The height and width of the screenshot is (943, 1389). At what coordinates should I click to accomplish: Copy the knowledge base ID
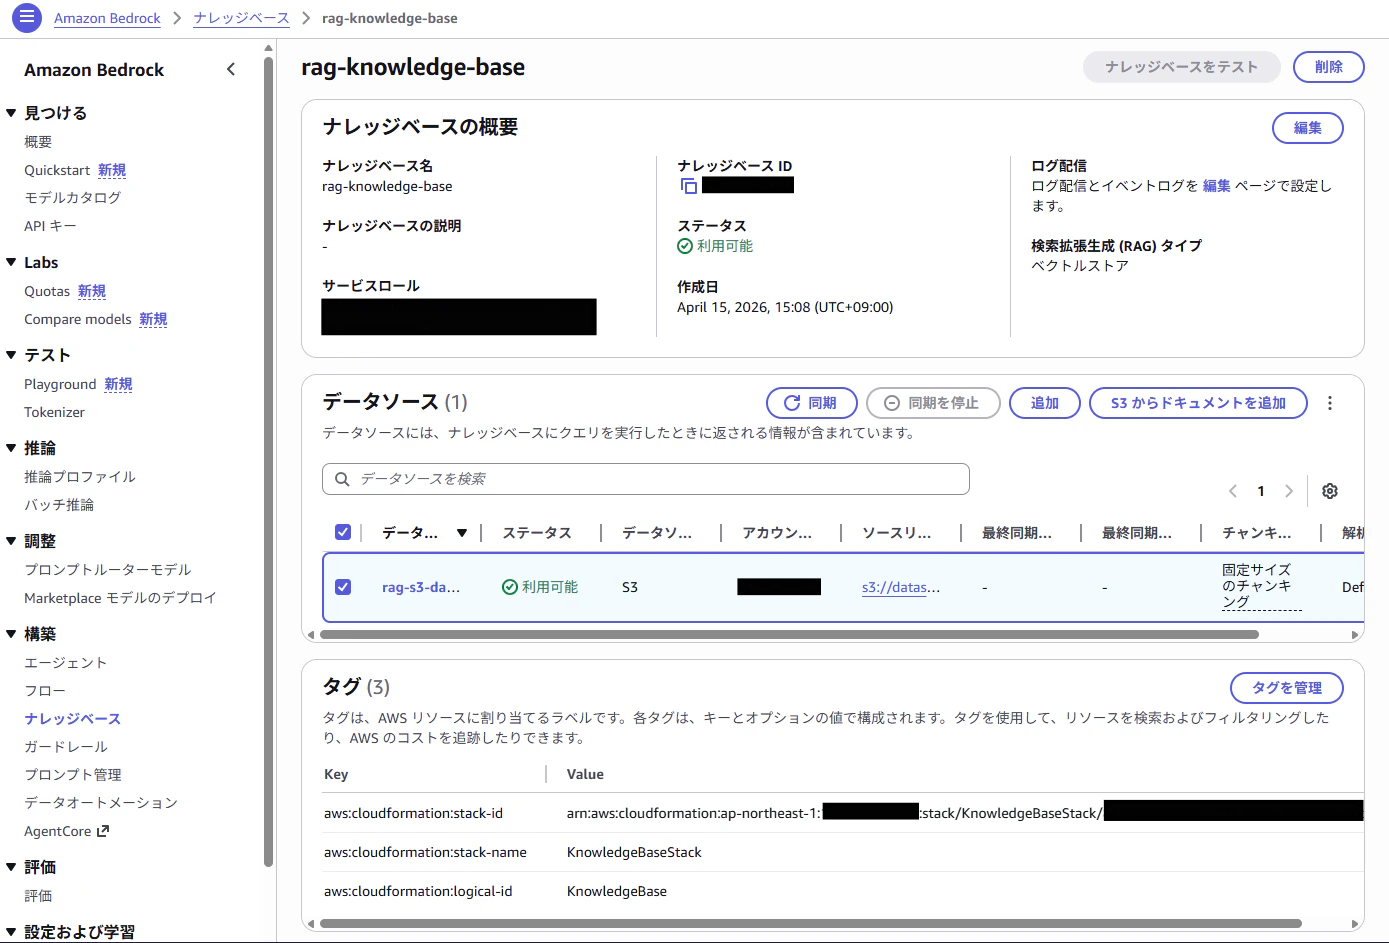click(688, 186)
